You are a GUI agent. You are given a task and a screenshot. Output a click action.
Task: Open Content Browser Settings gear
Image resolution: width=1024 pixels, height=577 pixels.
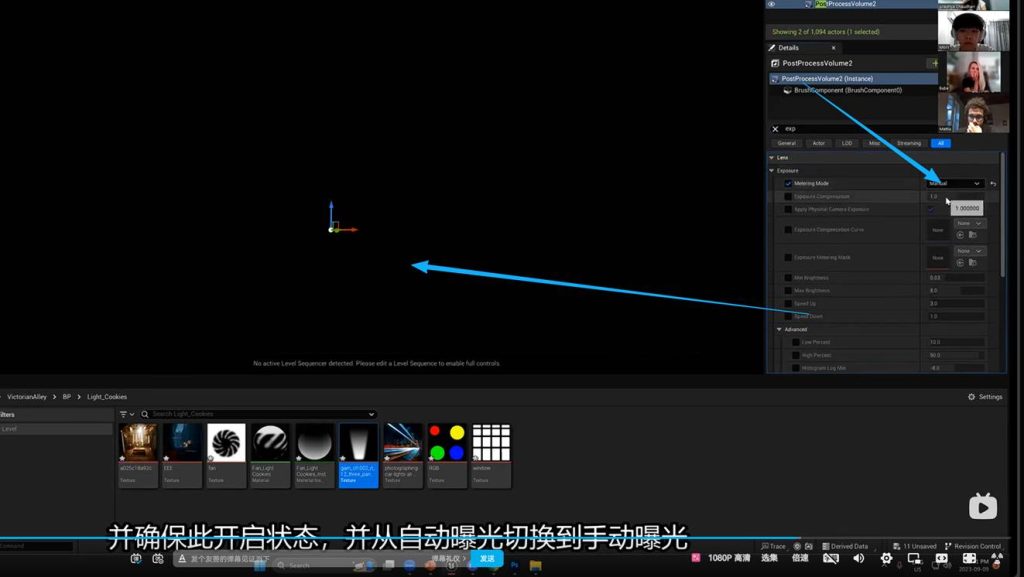pyautogui.click(x=984, y=397)
